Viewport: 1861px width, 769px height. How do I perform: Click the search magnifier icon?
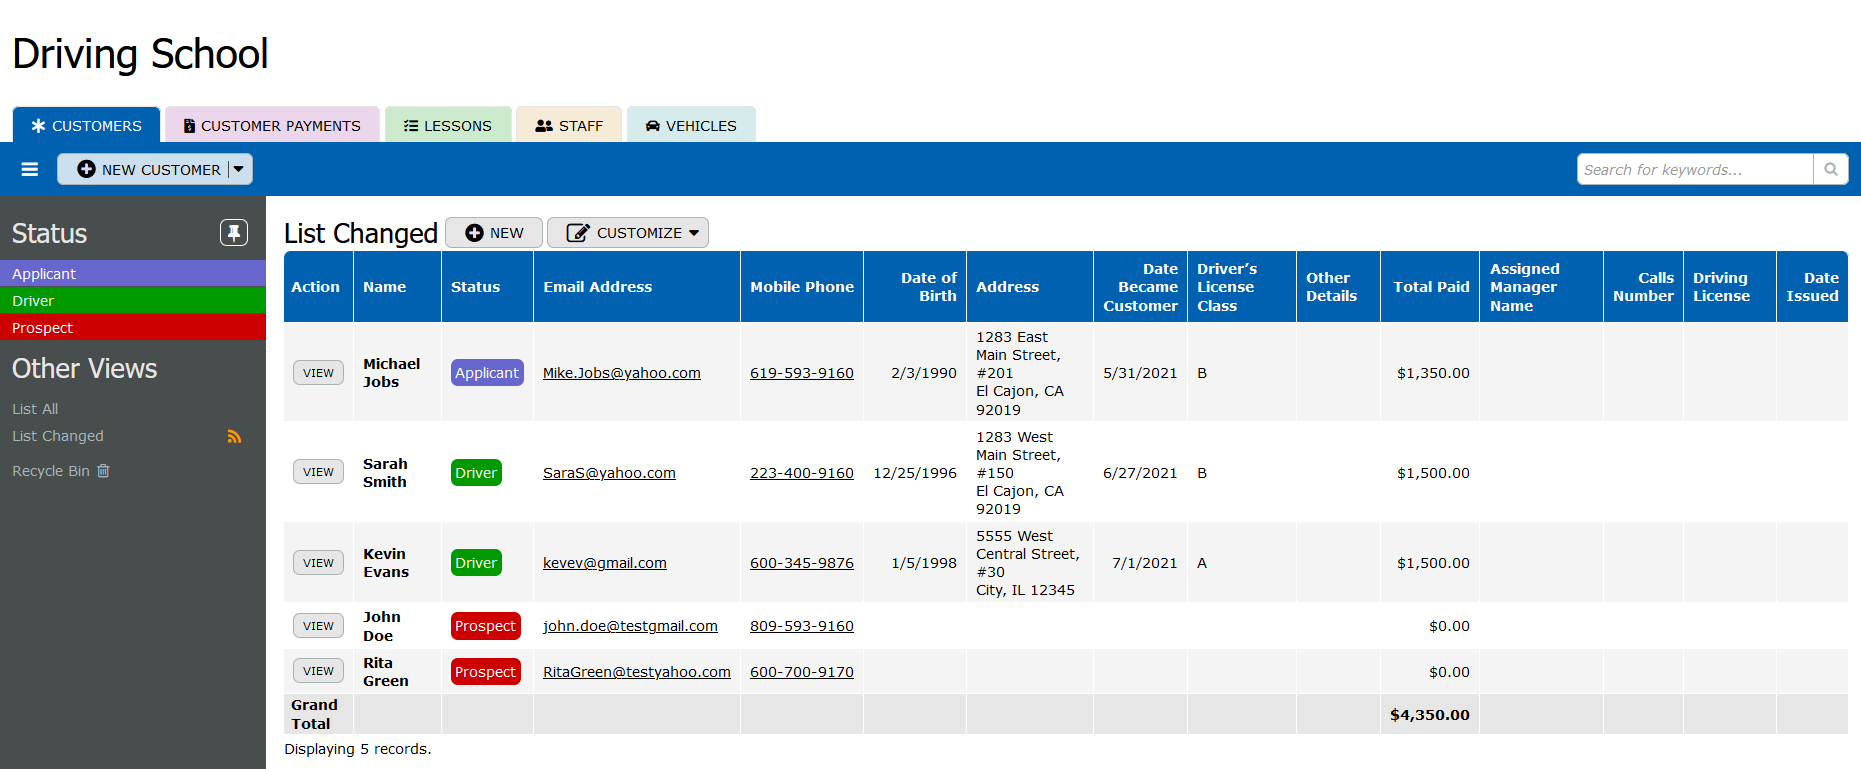pyautogui.click(x=1830, y=170)
